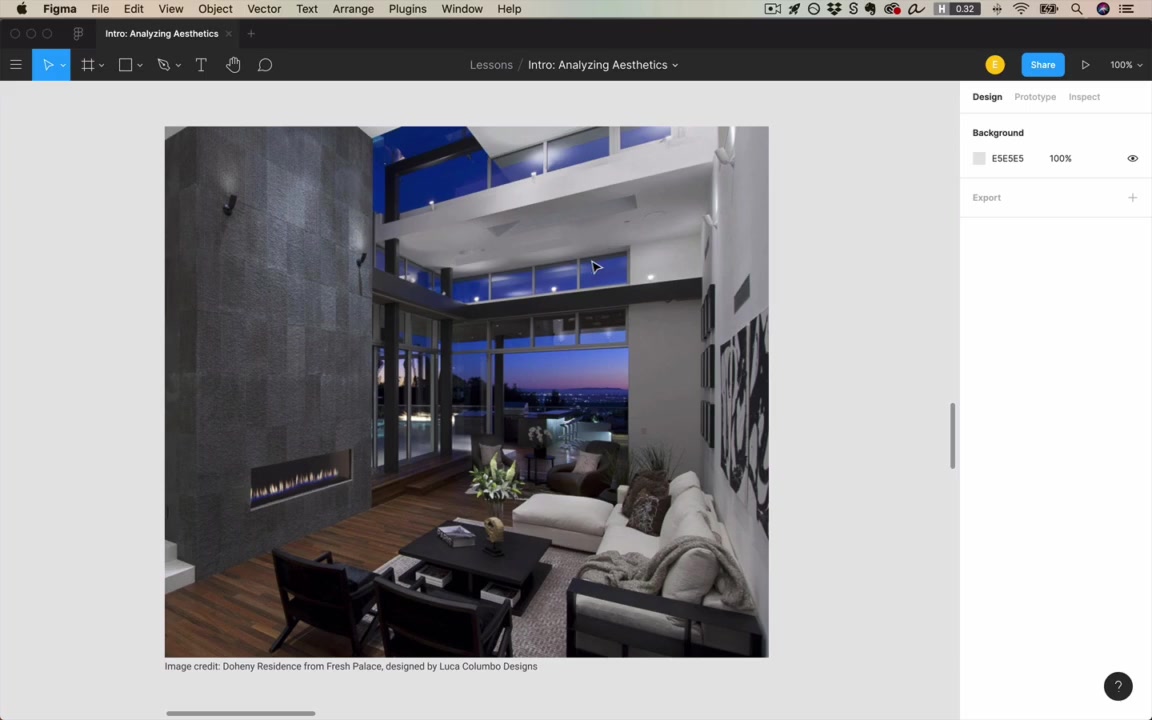This screenshot has width=1152, height=720.
Task: Select the Image credit caption text
Action: point(350,666)
